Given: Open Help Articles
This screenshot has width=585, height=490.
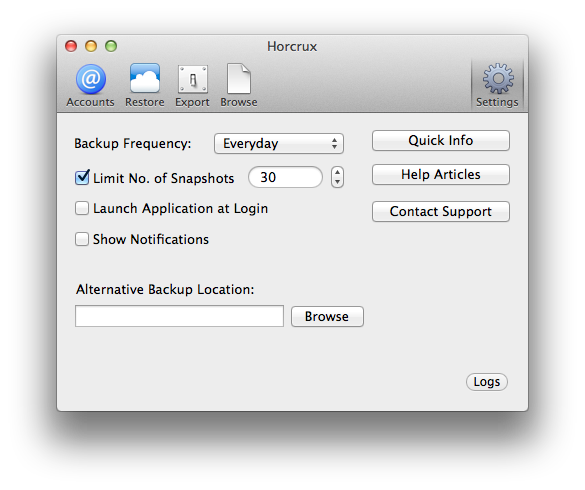Looking at the screenshot, I should pyautogui.click(x=441, y=175).
